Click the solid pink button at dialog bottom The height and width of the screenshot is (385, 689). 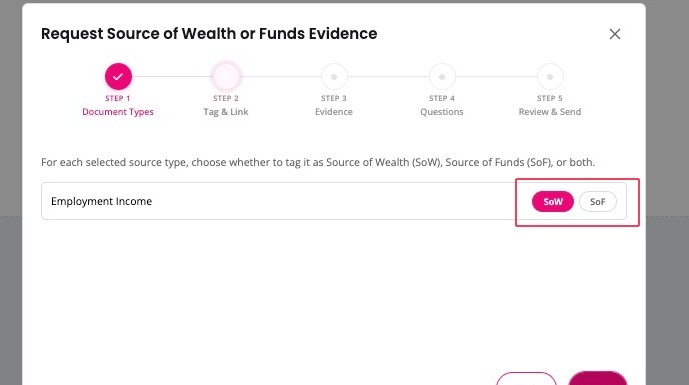click(598, 378)
